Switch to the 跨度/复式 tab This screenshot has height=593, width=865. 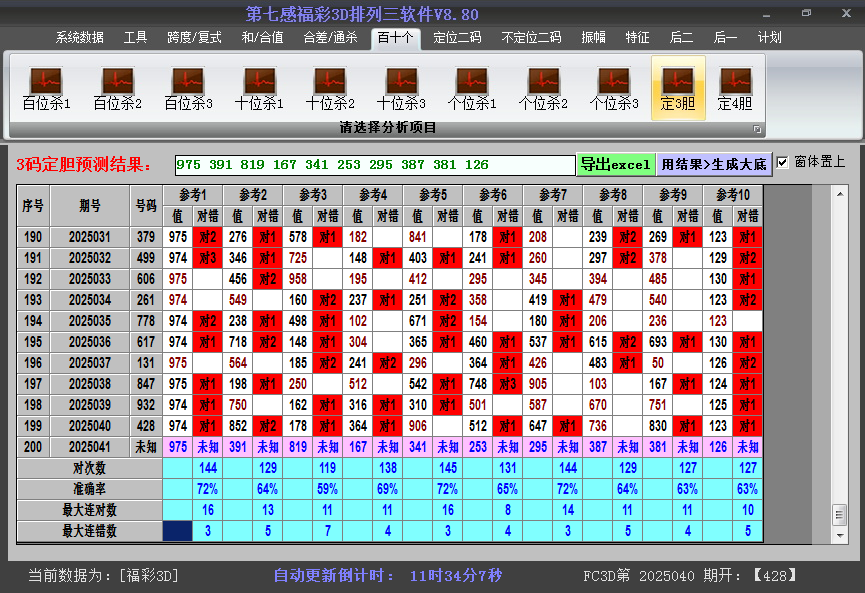pyautogui.click(x=194, y=38)
